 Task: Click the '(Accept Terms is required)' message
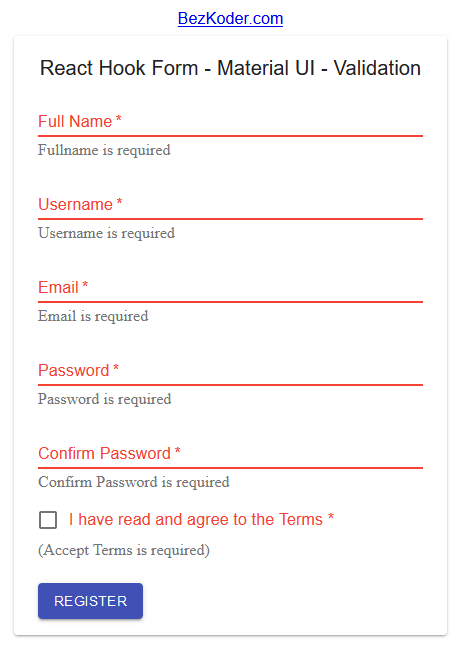124,550
